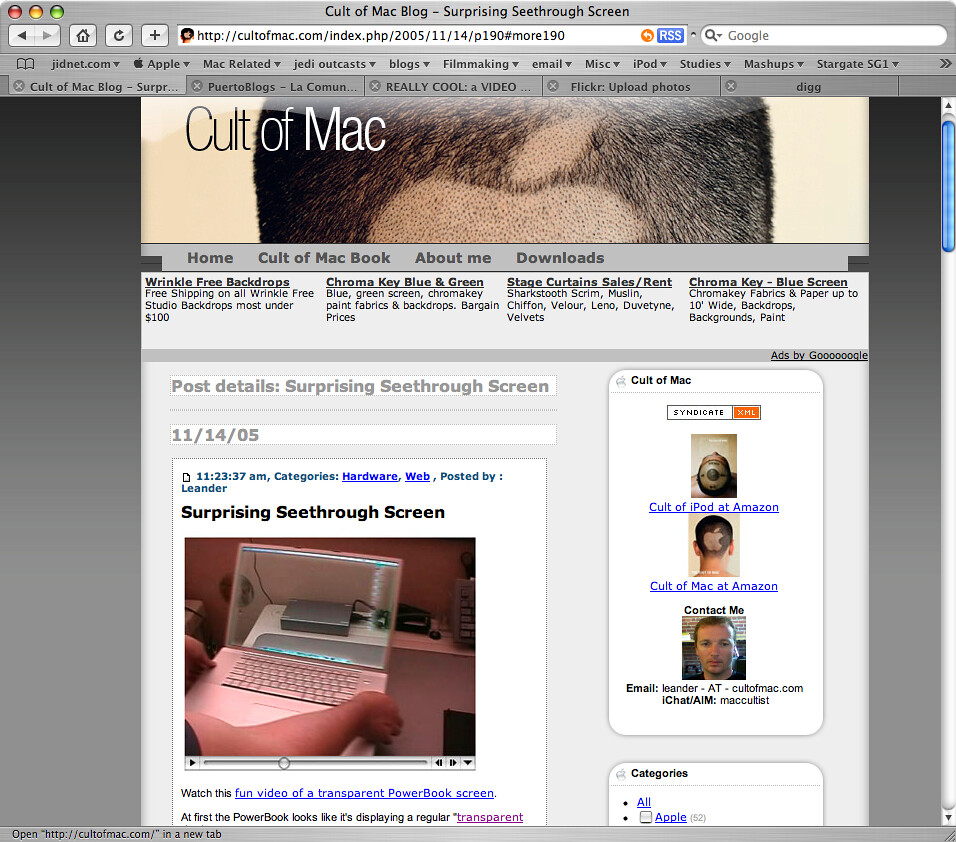Click the RSS button in address bar
This screenshot has width=956, height=842.
click(x=670, y=35)
